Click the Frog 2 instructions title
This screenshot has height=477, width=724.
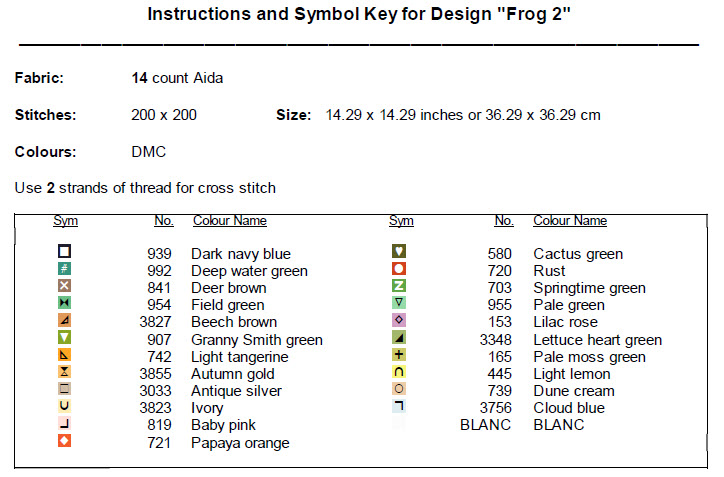(360, 15)
